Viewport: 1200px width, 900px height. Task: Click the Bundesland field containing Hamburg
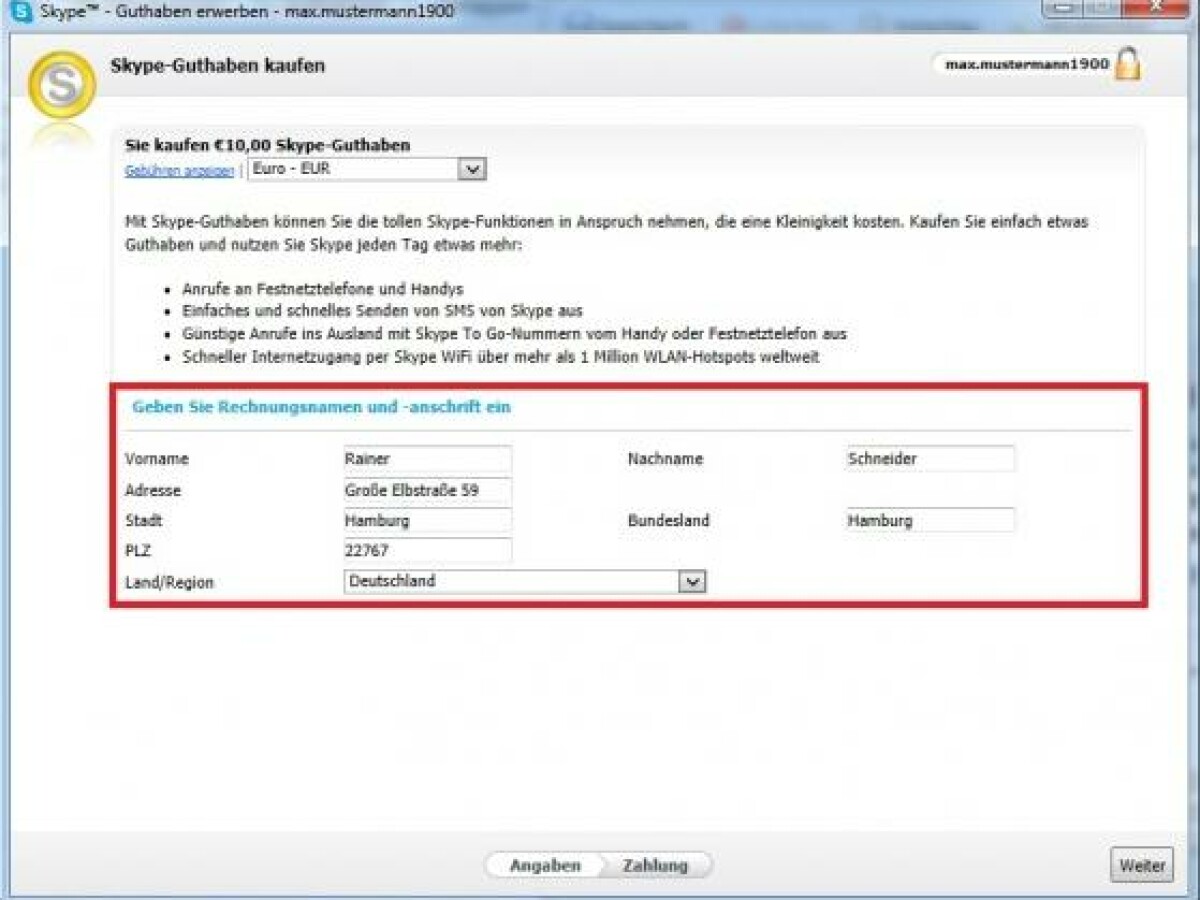930,520
